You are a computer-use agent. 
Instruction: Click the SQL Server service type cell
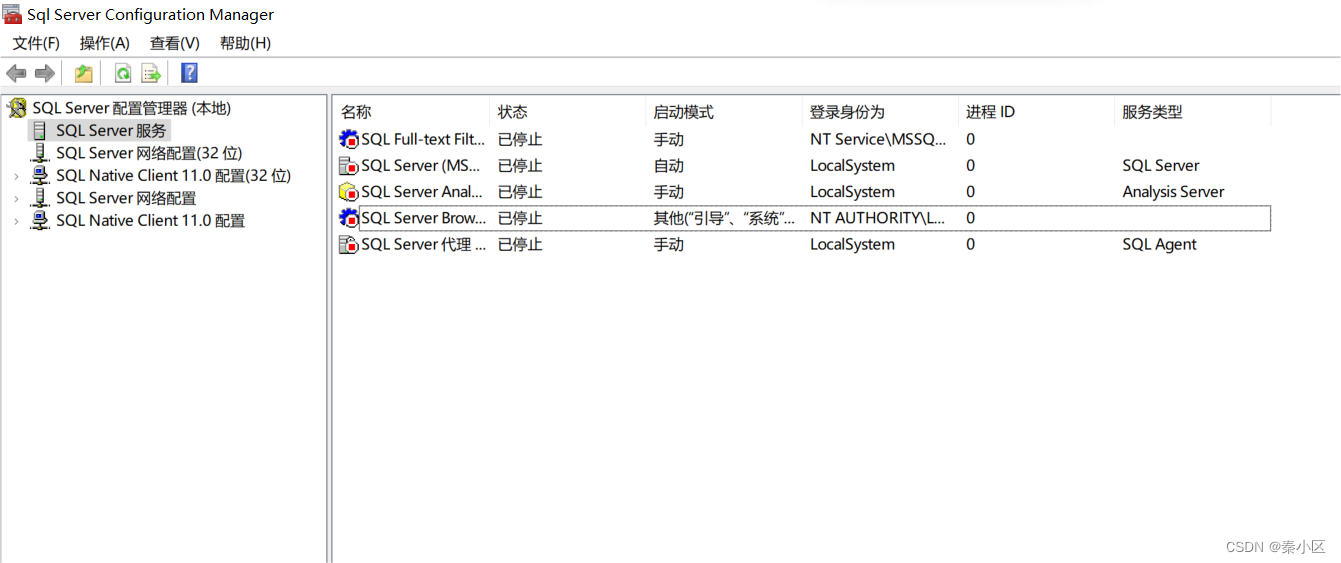tap(1160, 166)
